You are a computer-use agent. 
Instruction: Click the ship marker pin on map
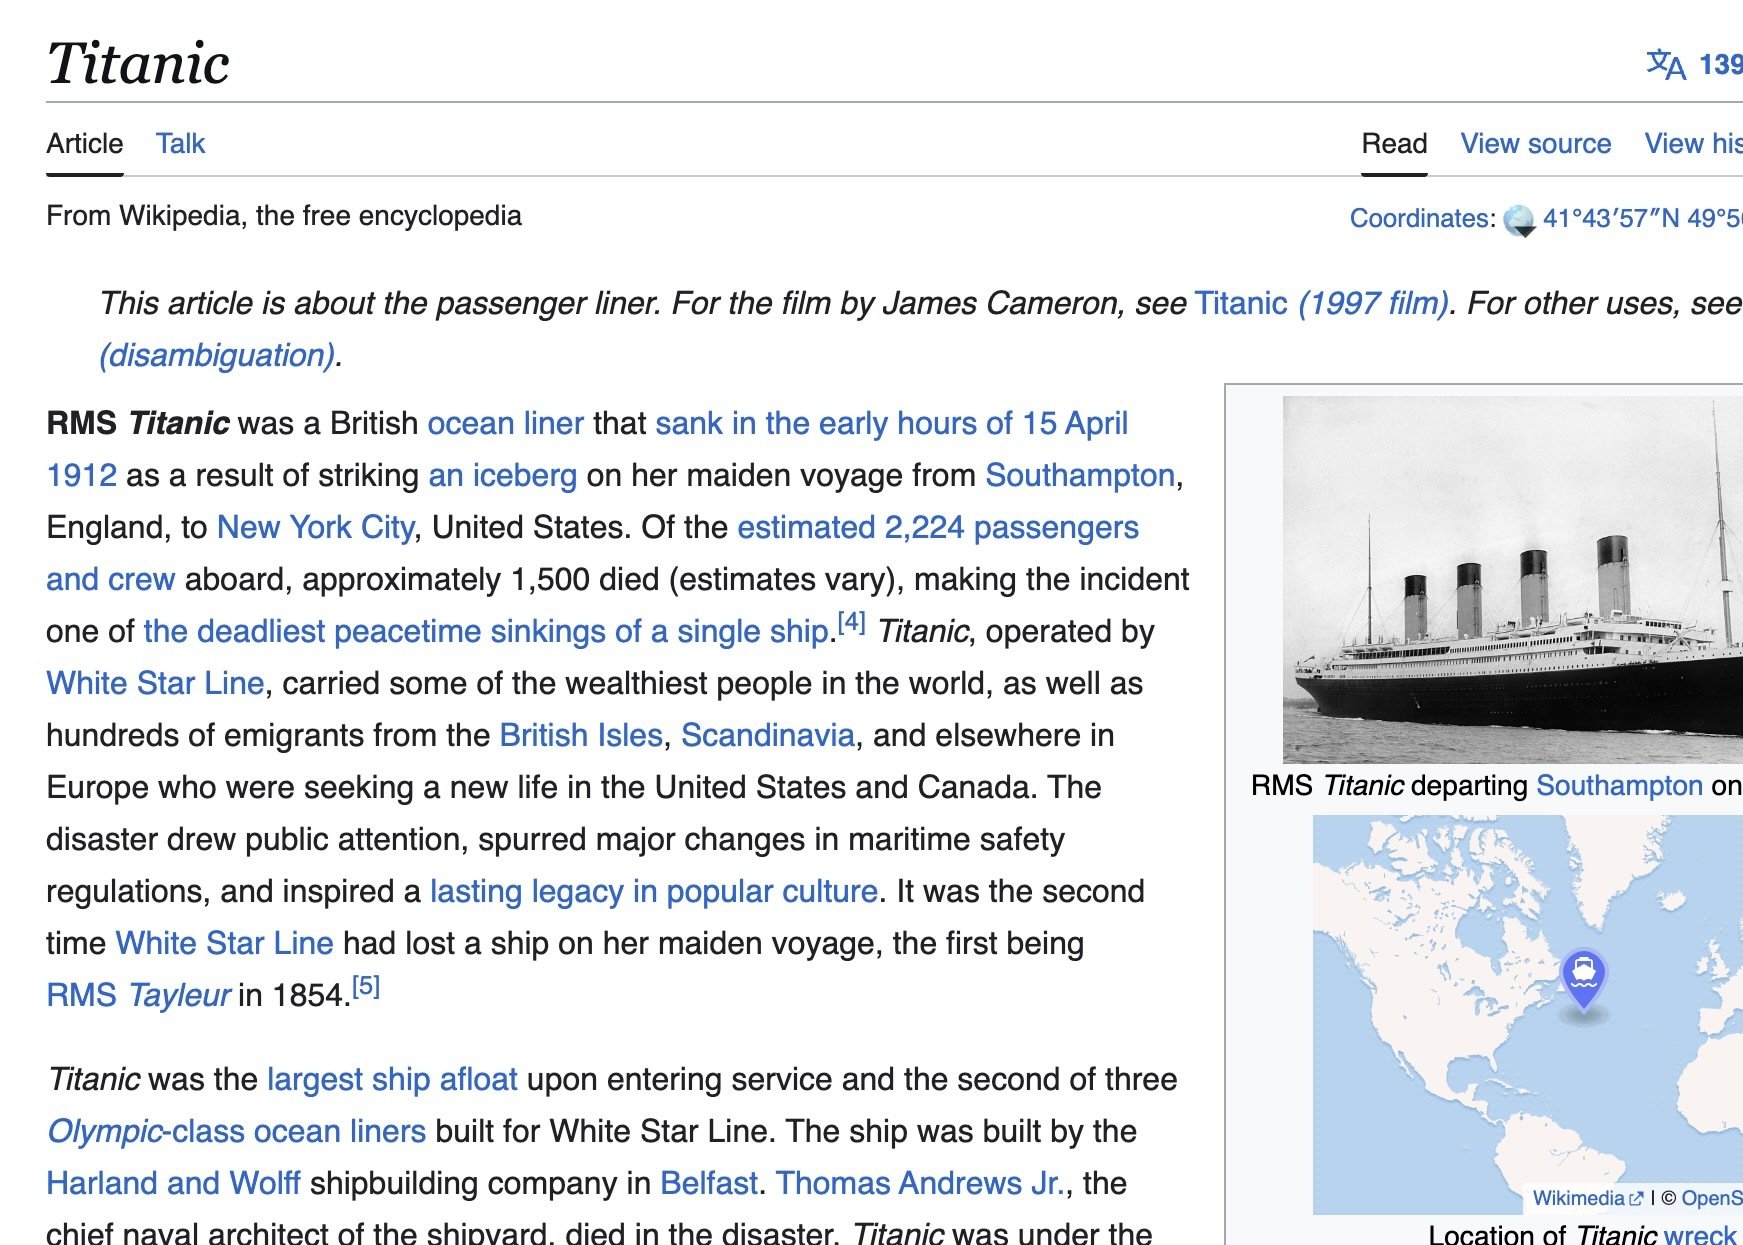(x=1583, y=975)
